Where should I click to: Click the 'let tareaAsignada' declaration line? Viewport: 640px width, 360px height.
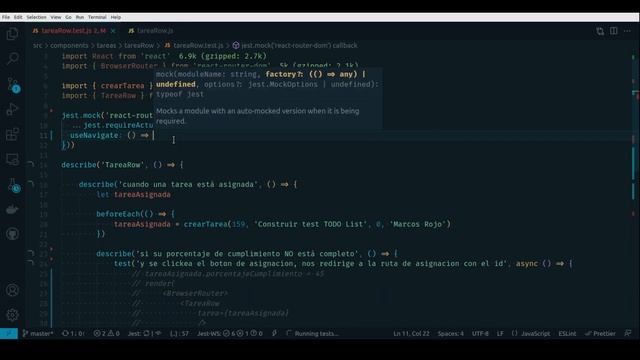point(133,194)
